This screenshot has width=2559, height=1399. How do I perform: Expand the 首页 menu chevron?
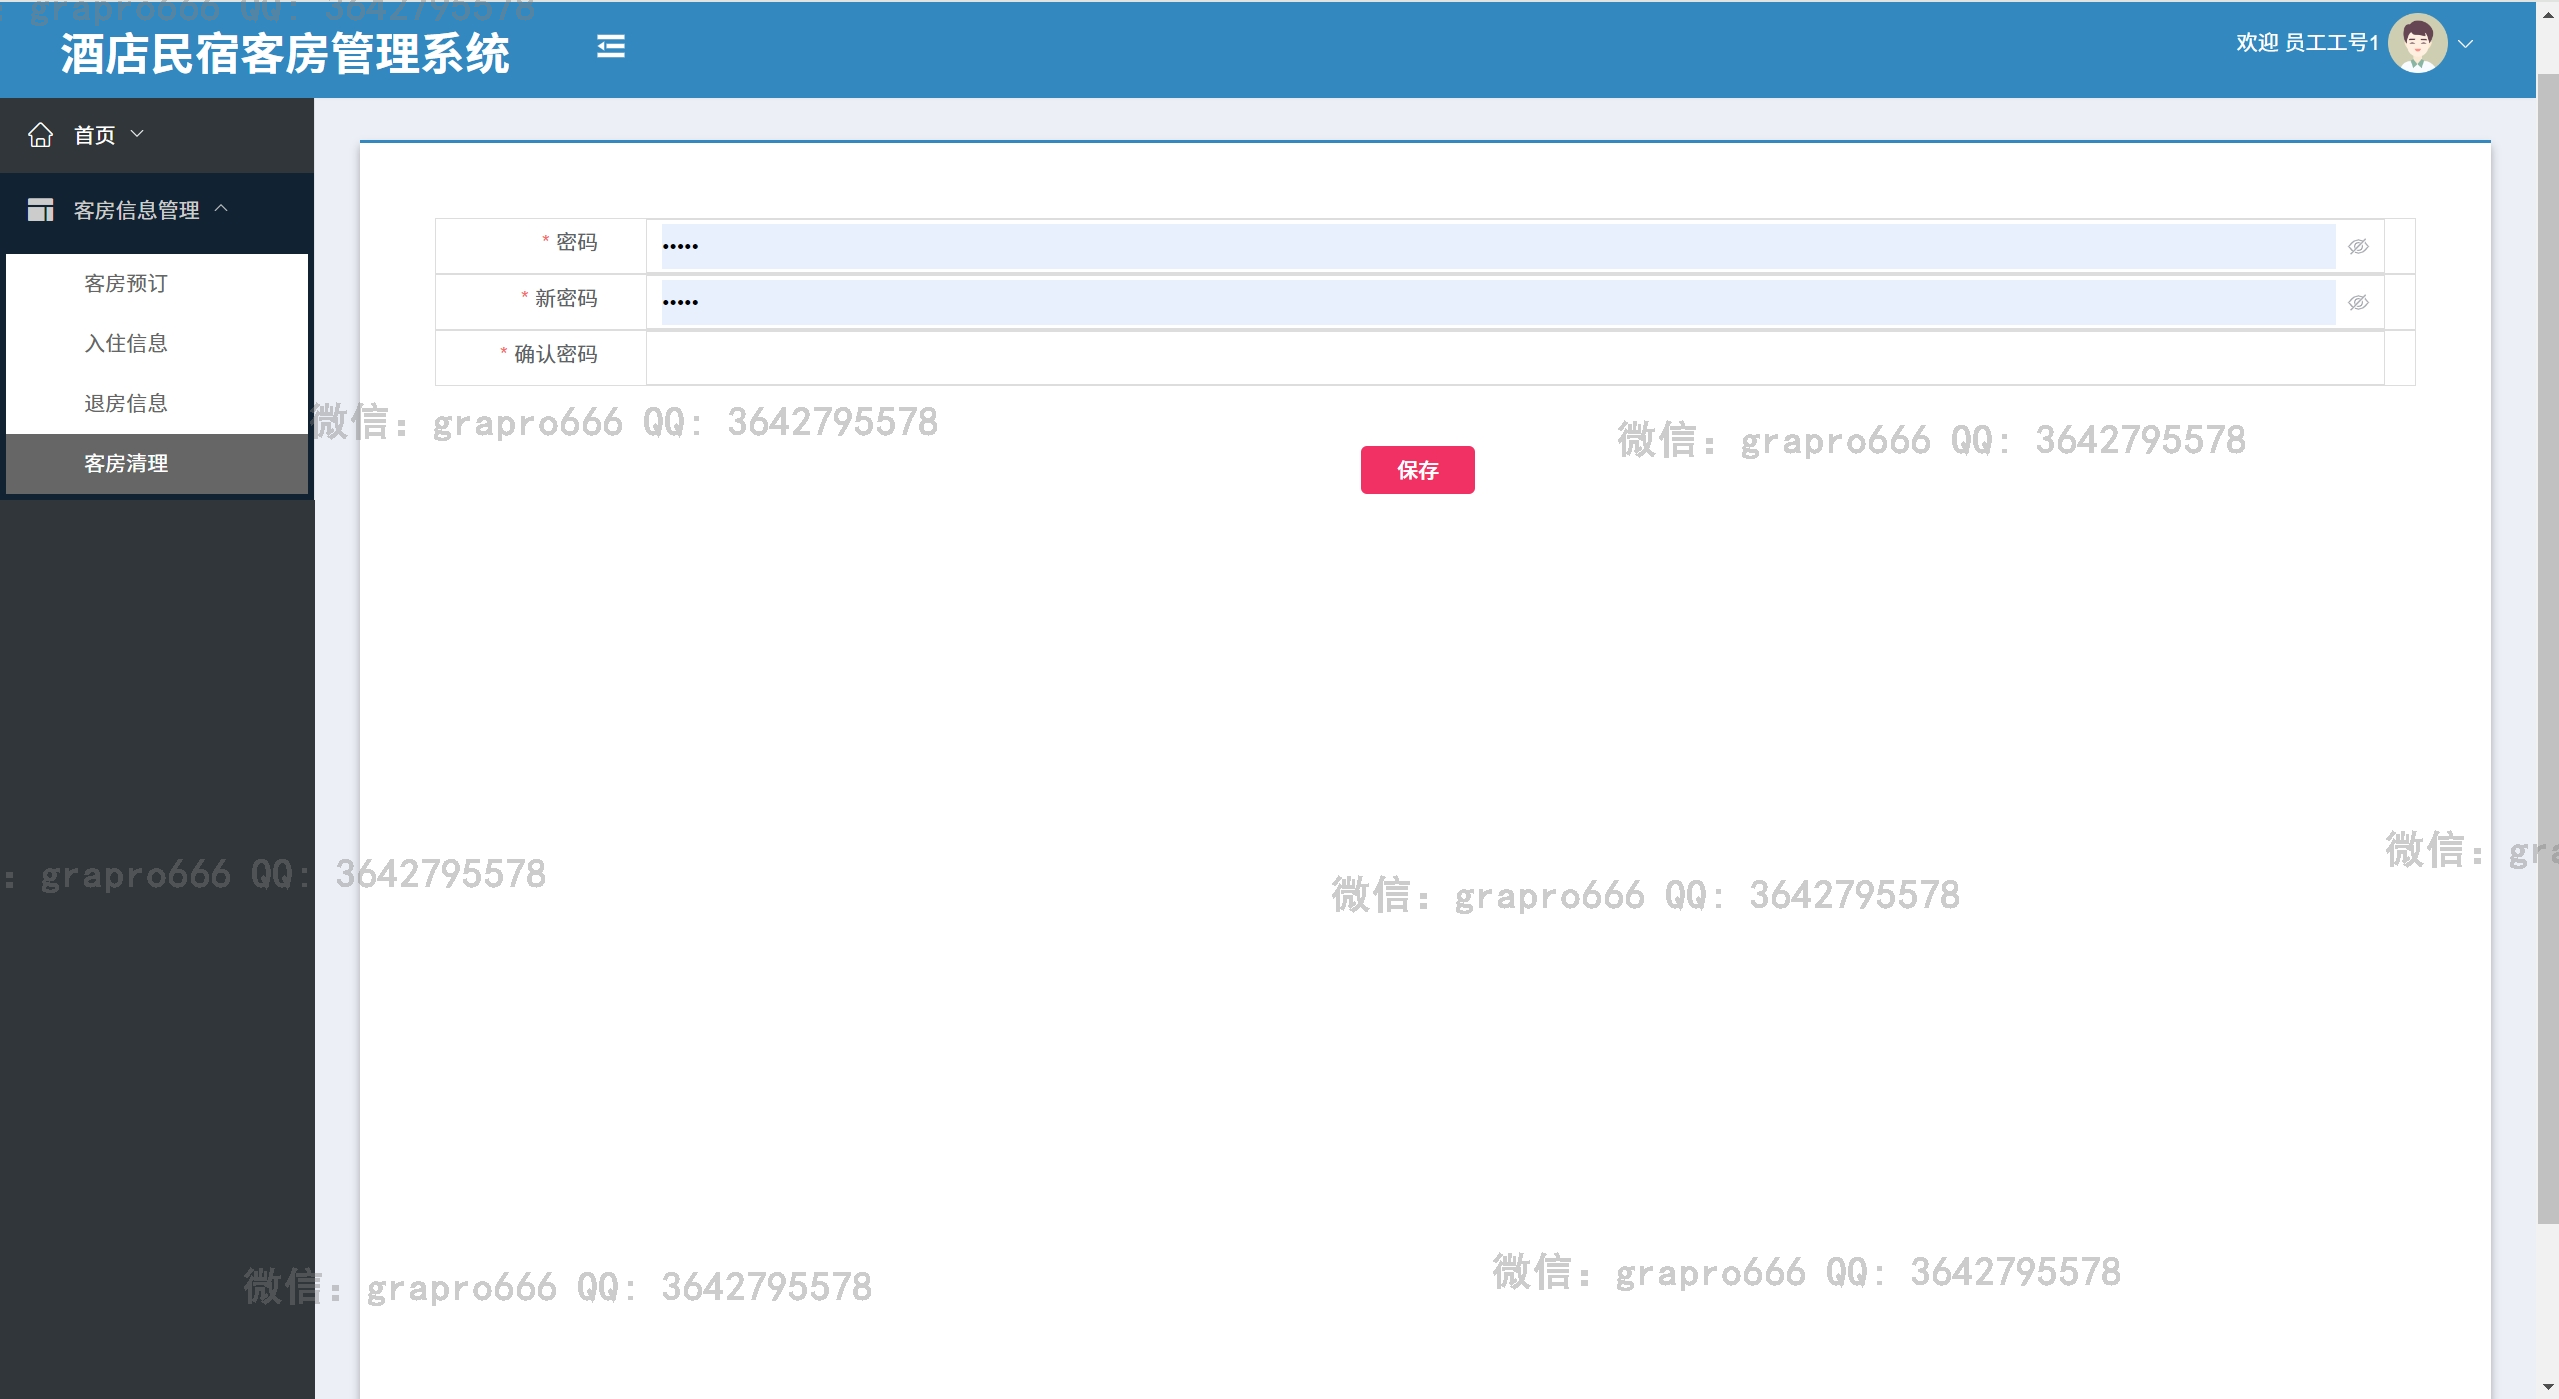(x=138, y=134)
